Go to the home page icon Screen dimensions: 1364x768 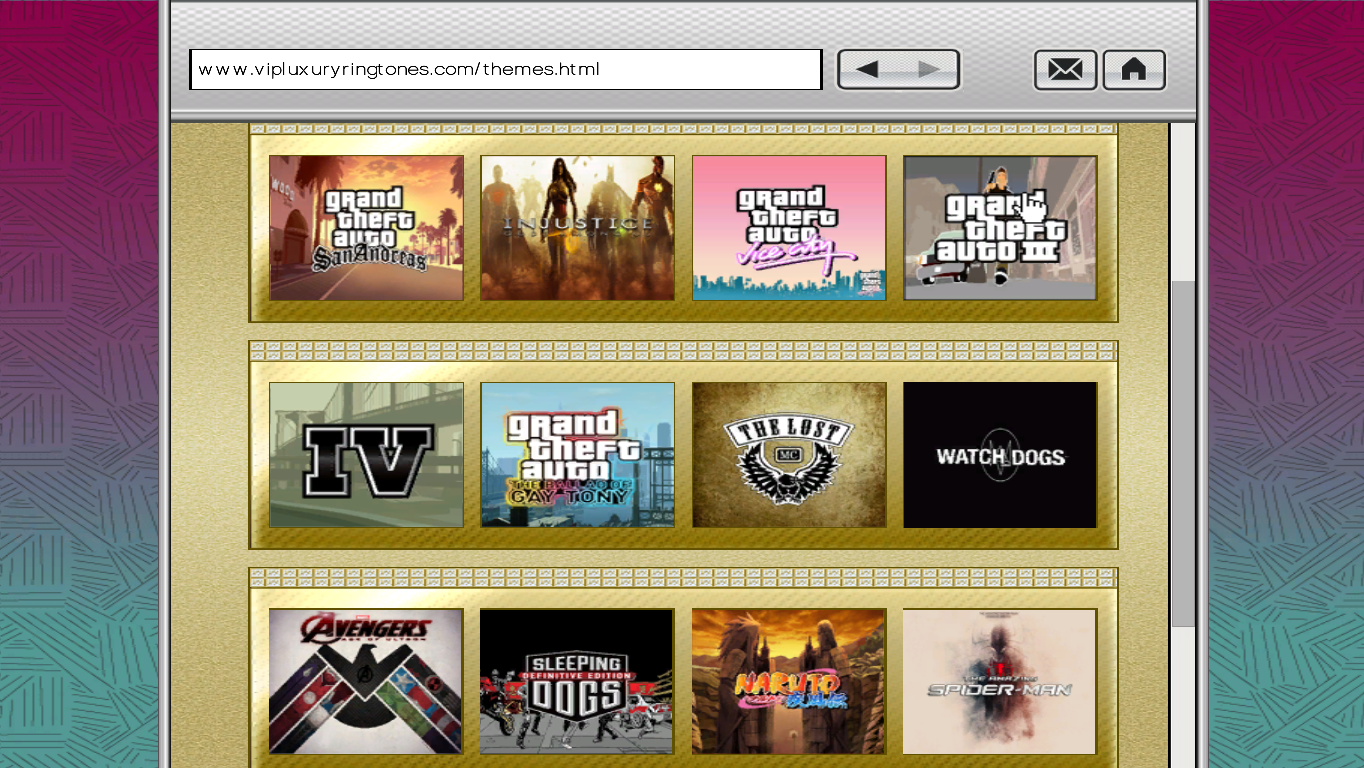pos(1134,70)
